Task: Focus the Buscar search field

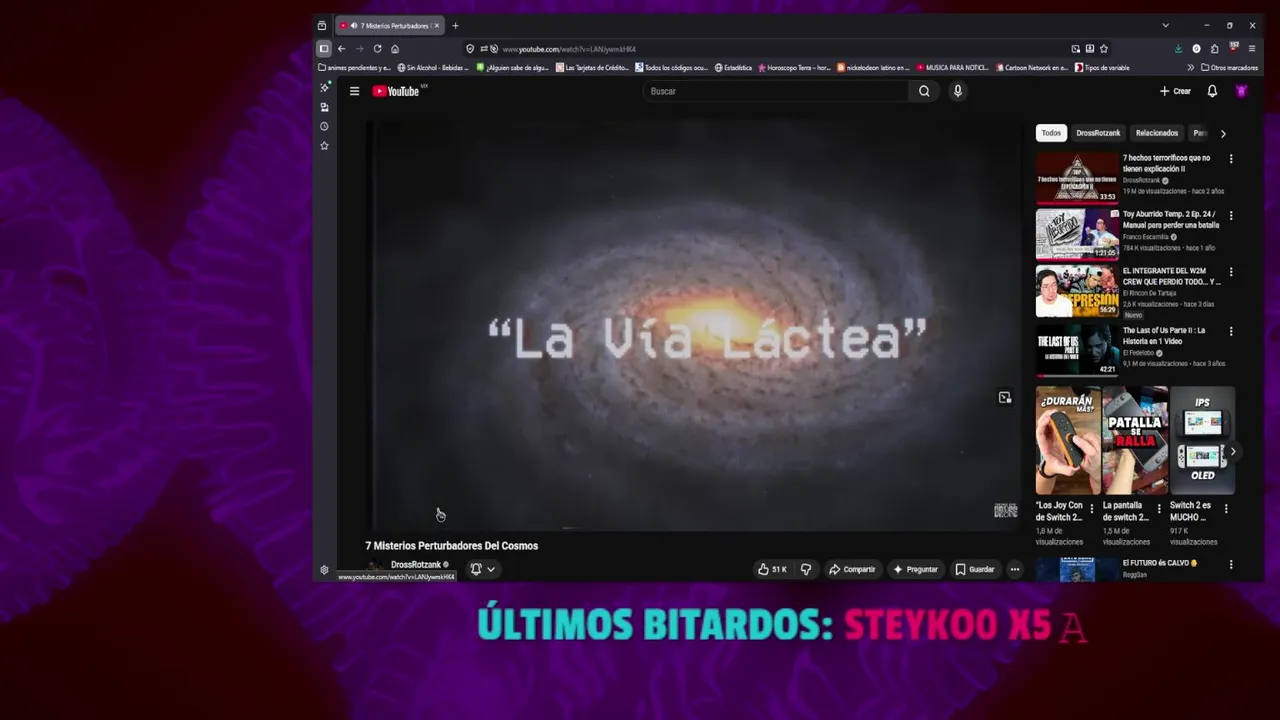Action: click(x=775, y=91)
